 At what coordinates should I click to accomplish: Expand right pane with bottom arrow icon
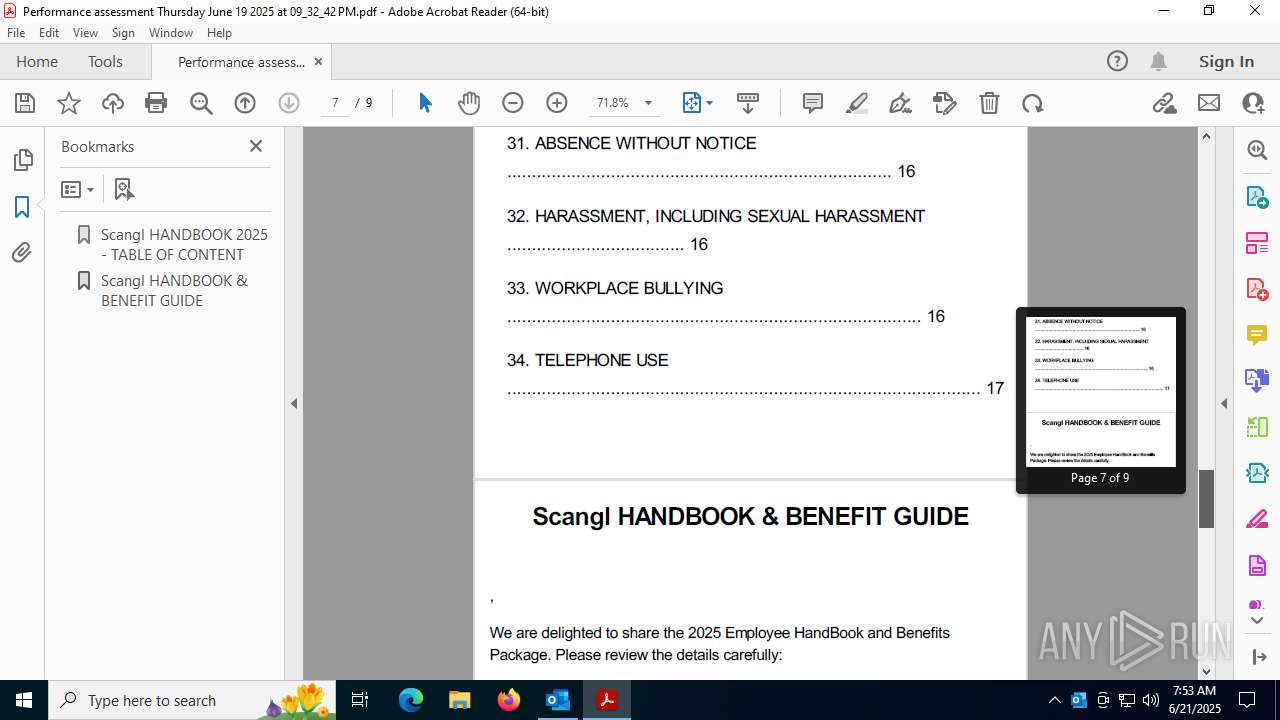(1257, 656)
